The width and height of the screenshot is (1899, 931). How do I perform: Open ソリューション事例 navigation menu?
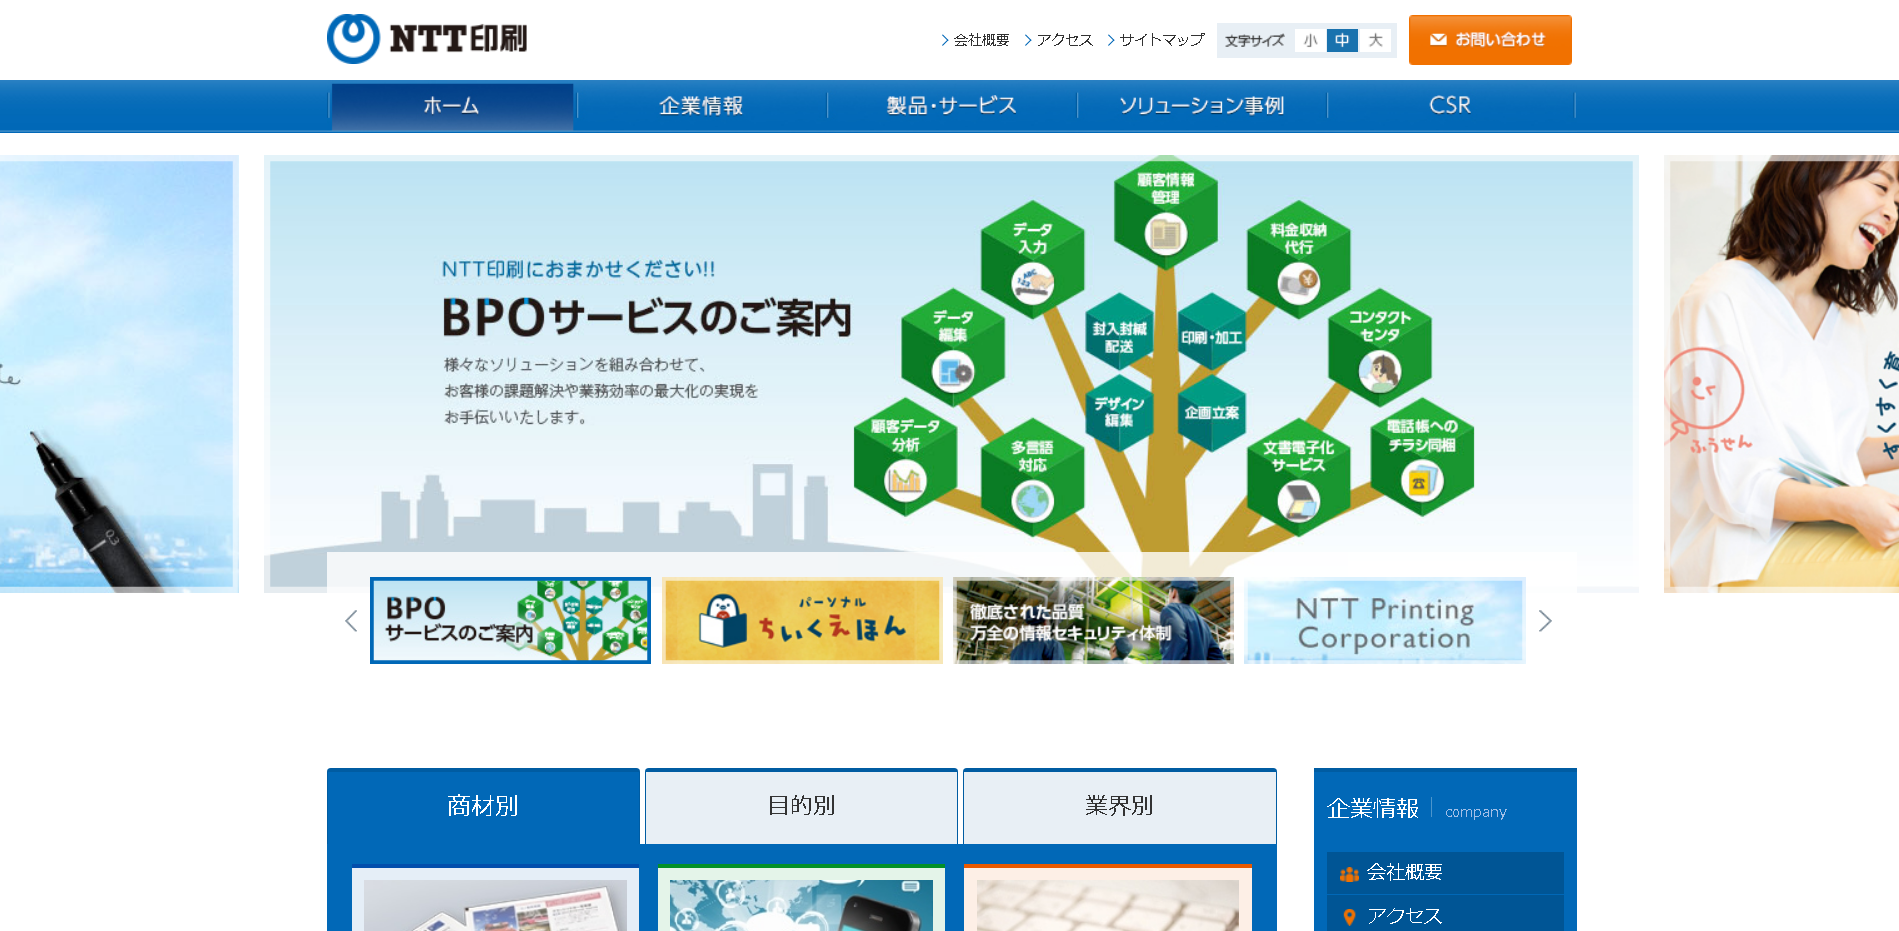coord(1201,105)
